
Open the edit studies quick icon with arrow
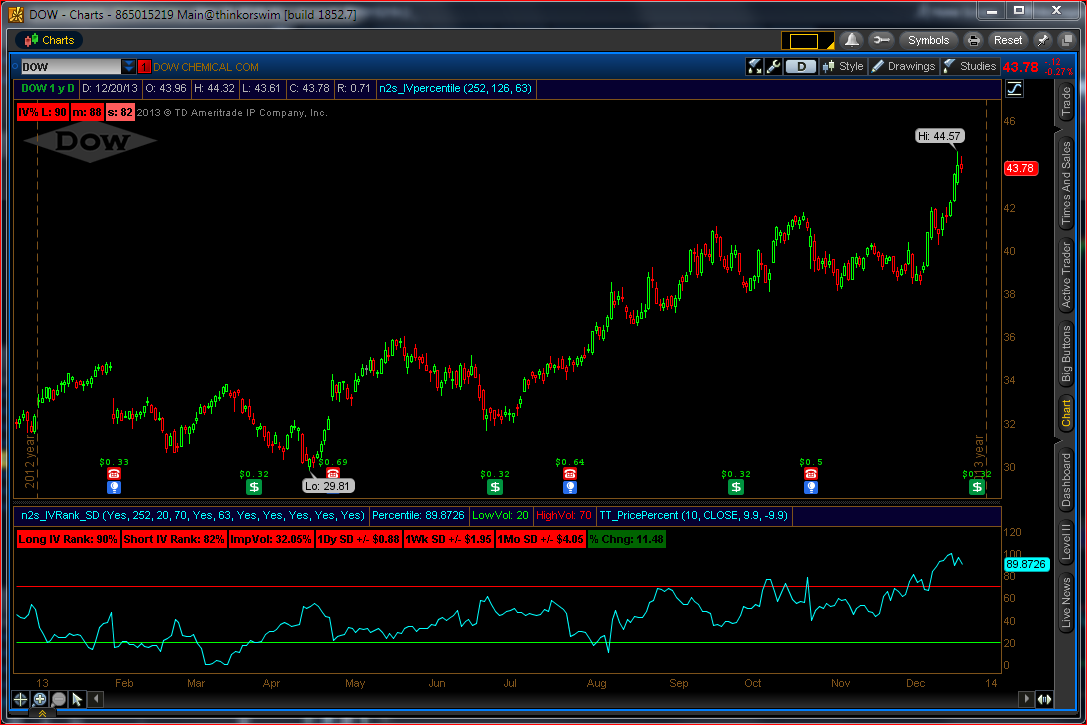(x=754, y=67)
